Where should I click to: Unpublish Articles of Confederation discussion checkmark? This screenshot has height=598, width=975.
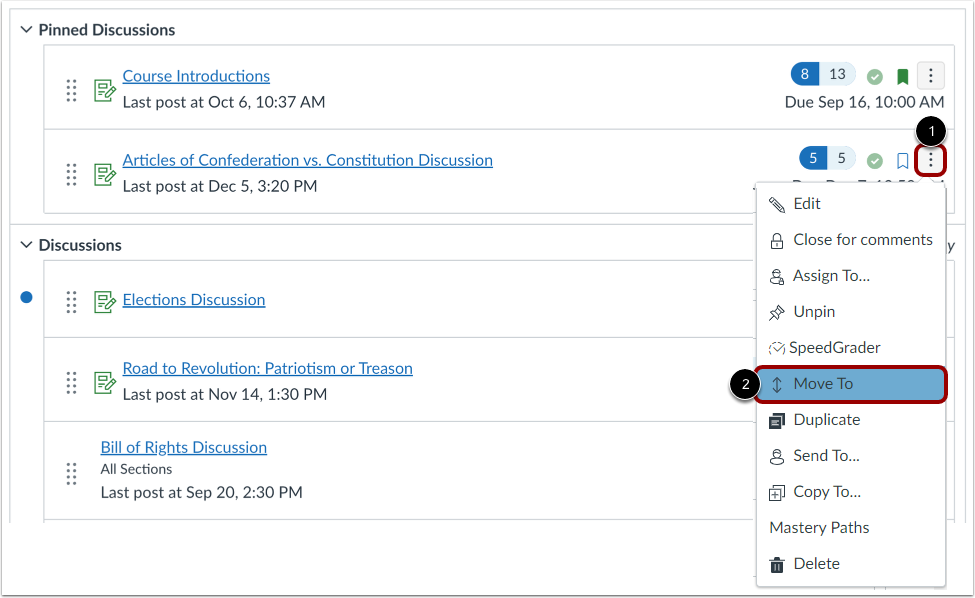pos(874,161)
